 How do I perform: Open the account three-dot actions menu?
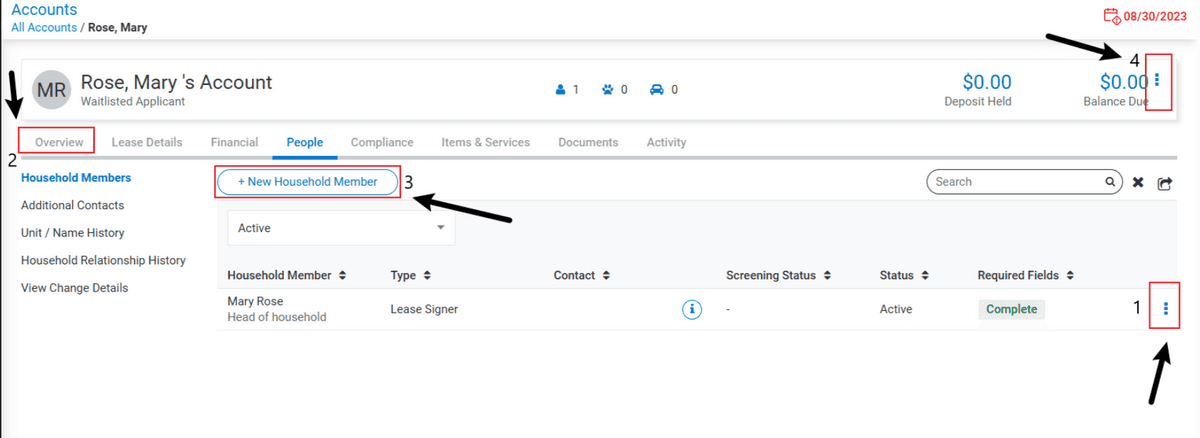1157,80
